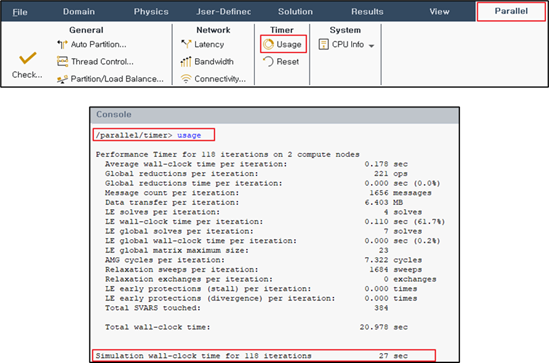Click the LE wall-clock time per iteration line
This screenshot has height=363, width=550.
[275, 222]
